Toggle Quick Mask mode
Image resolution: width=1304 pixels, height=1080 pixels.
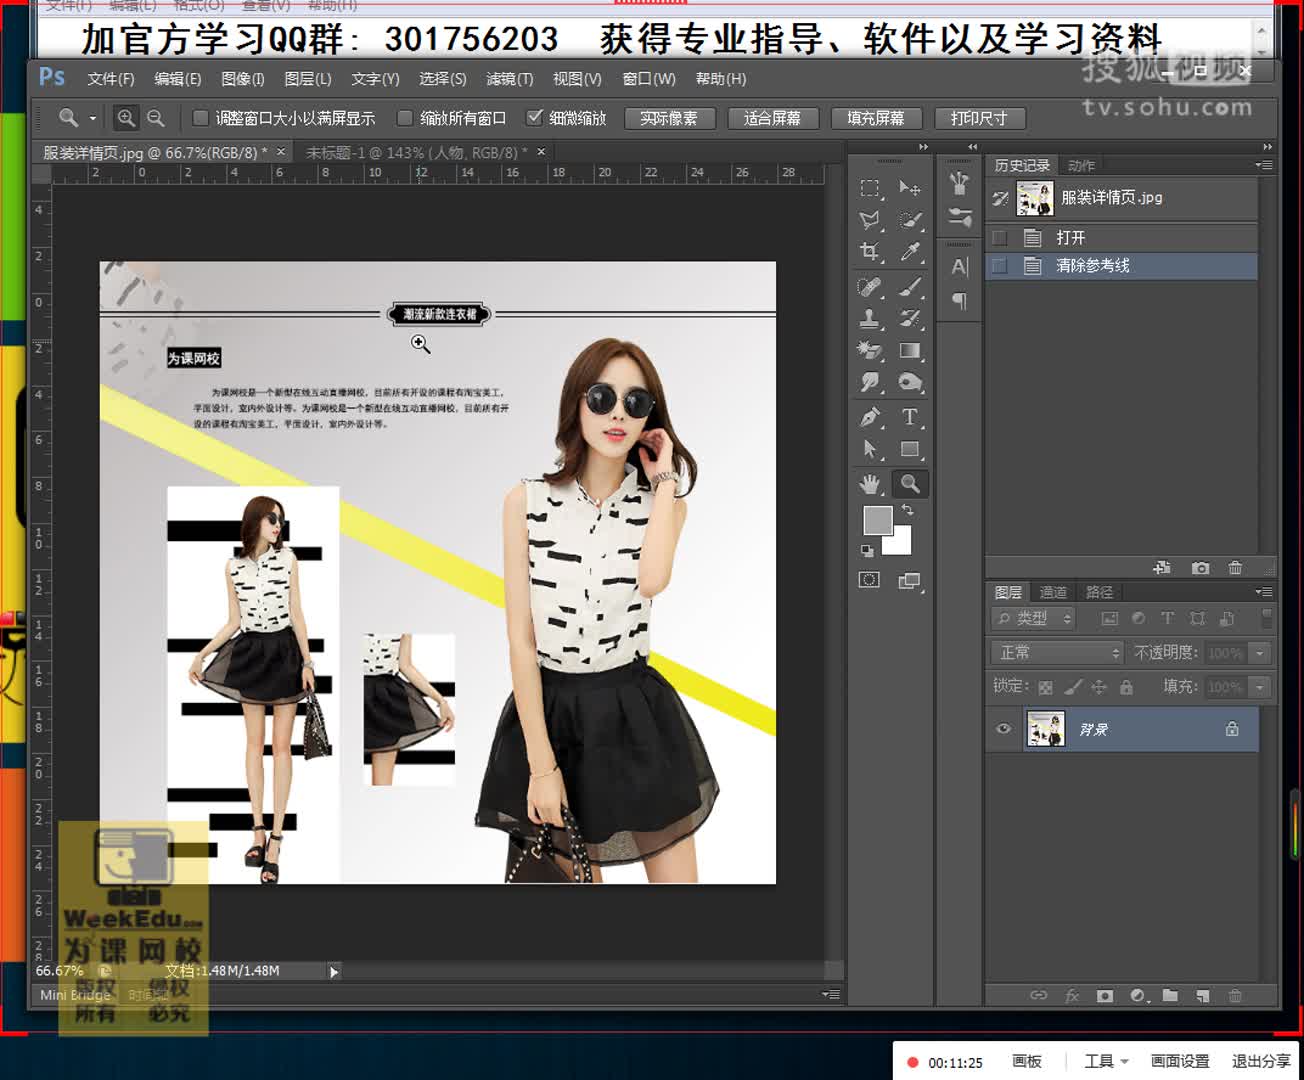869,580
